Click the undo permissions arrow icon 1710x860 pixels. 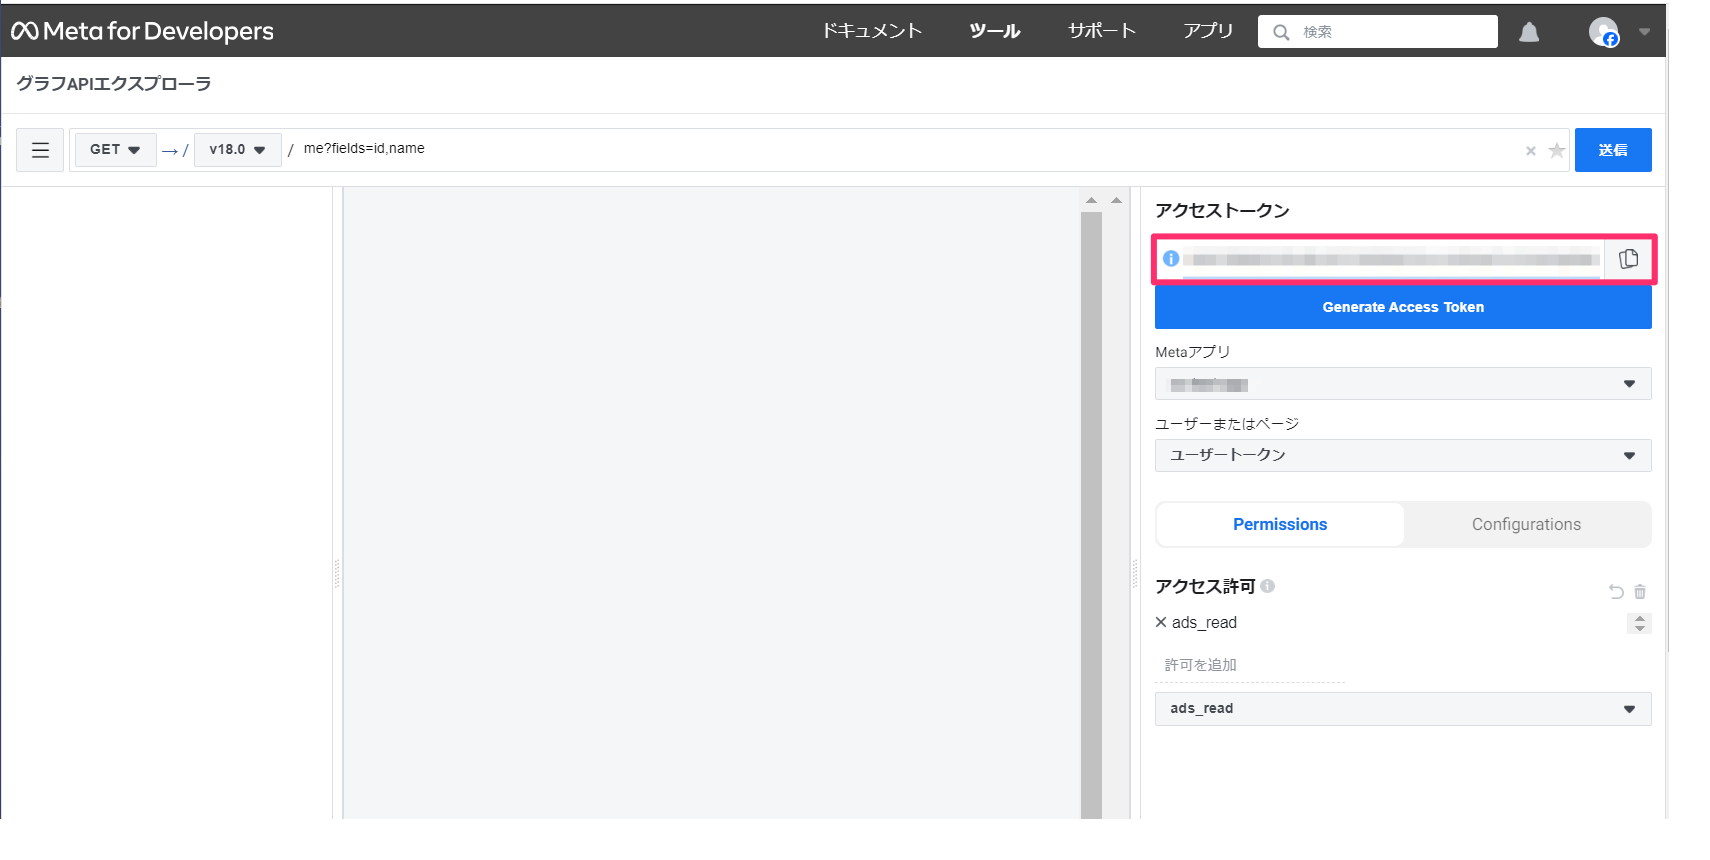point(1615,591)
